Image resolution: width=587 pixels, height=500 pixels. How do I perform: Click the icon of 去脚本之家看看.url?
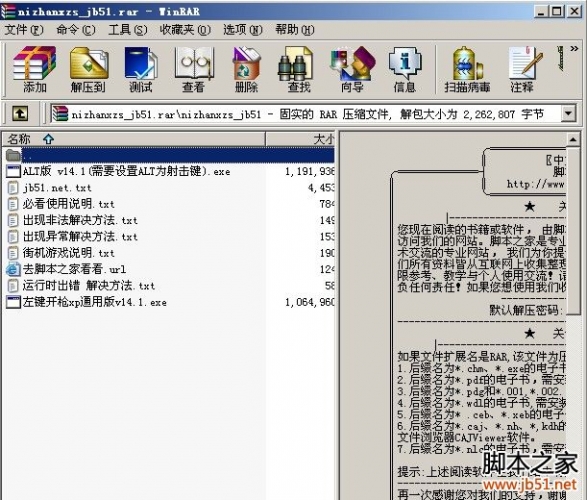pyautogui.click(x=13, y=269)
